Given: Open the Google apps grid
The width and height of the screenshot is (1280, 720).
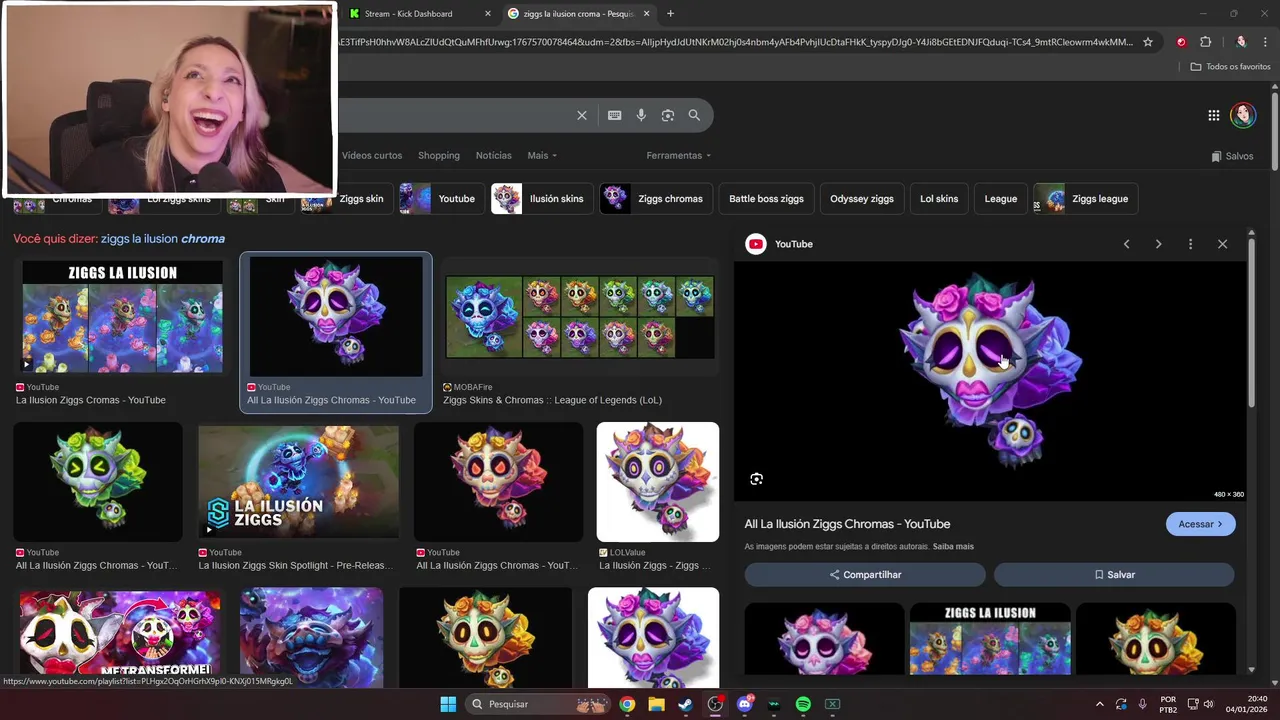Looking at the screenshot, I should click(x=1213, y=115).
